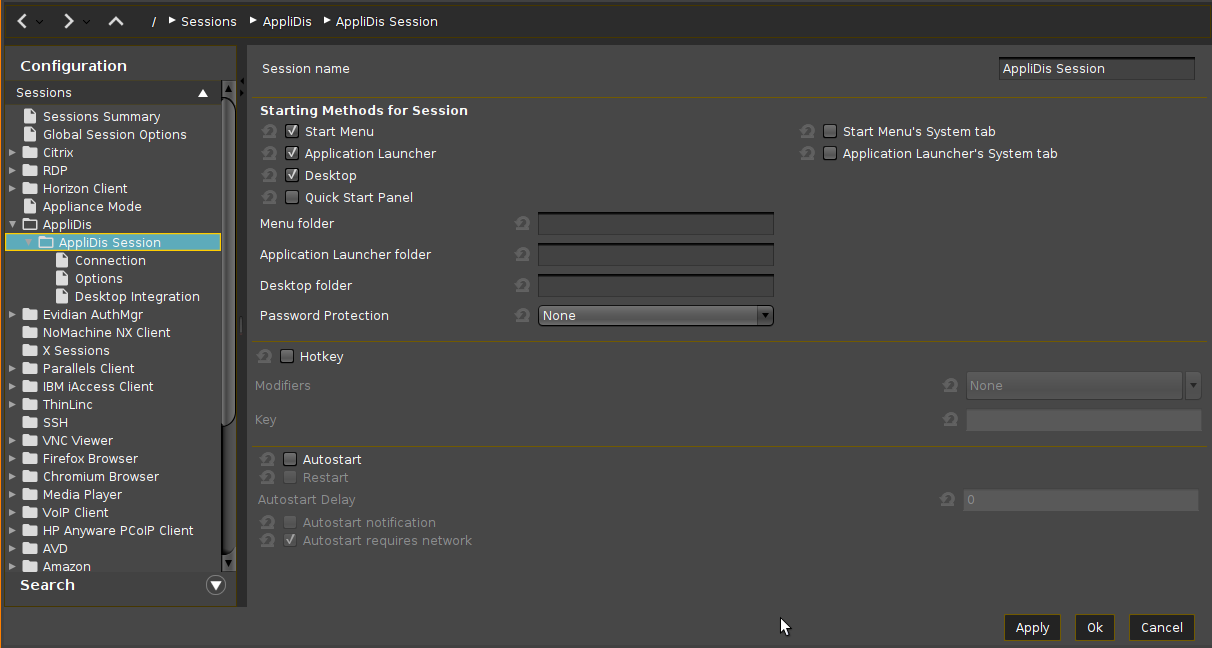The height and width of the screenshot is (648, 1212).
Task: Click the Session name input field
Action: 1096,69
